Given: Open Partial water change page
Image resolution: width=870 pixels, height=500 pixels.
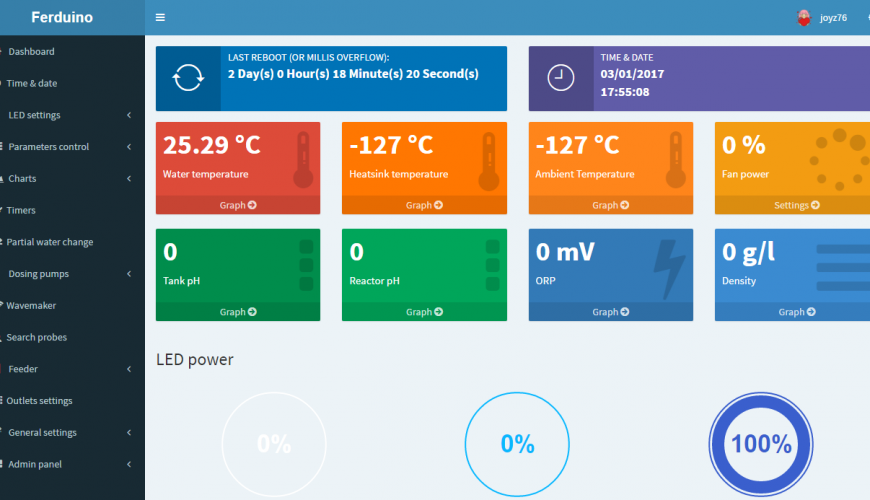Looking at the screenshot, I should (x=50, y=242).
